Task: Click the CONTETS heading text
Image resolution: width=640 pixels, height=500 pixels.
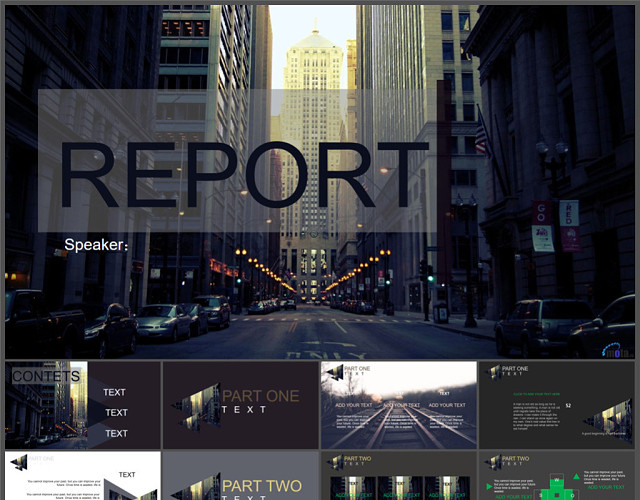Action: point(46,376)
